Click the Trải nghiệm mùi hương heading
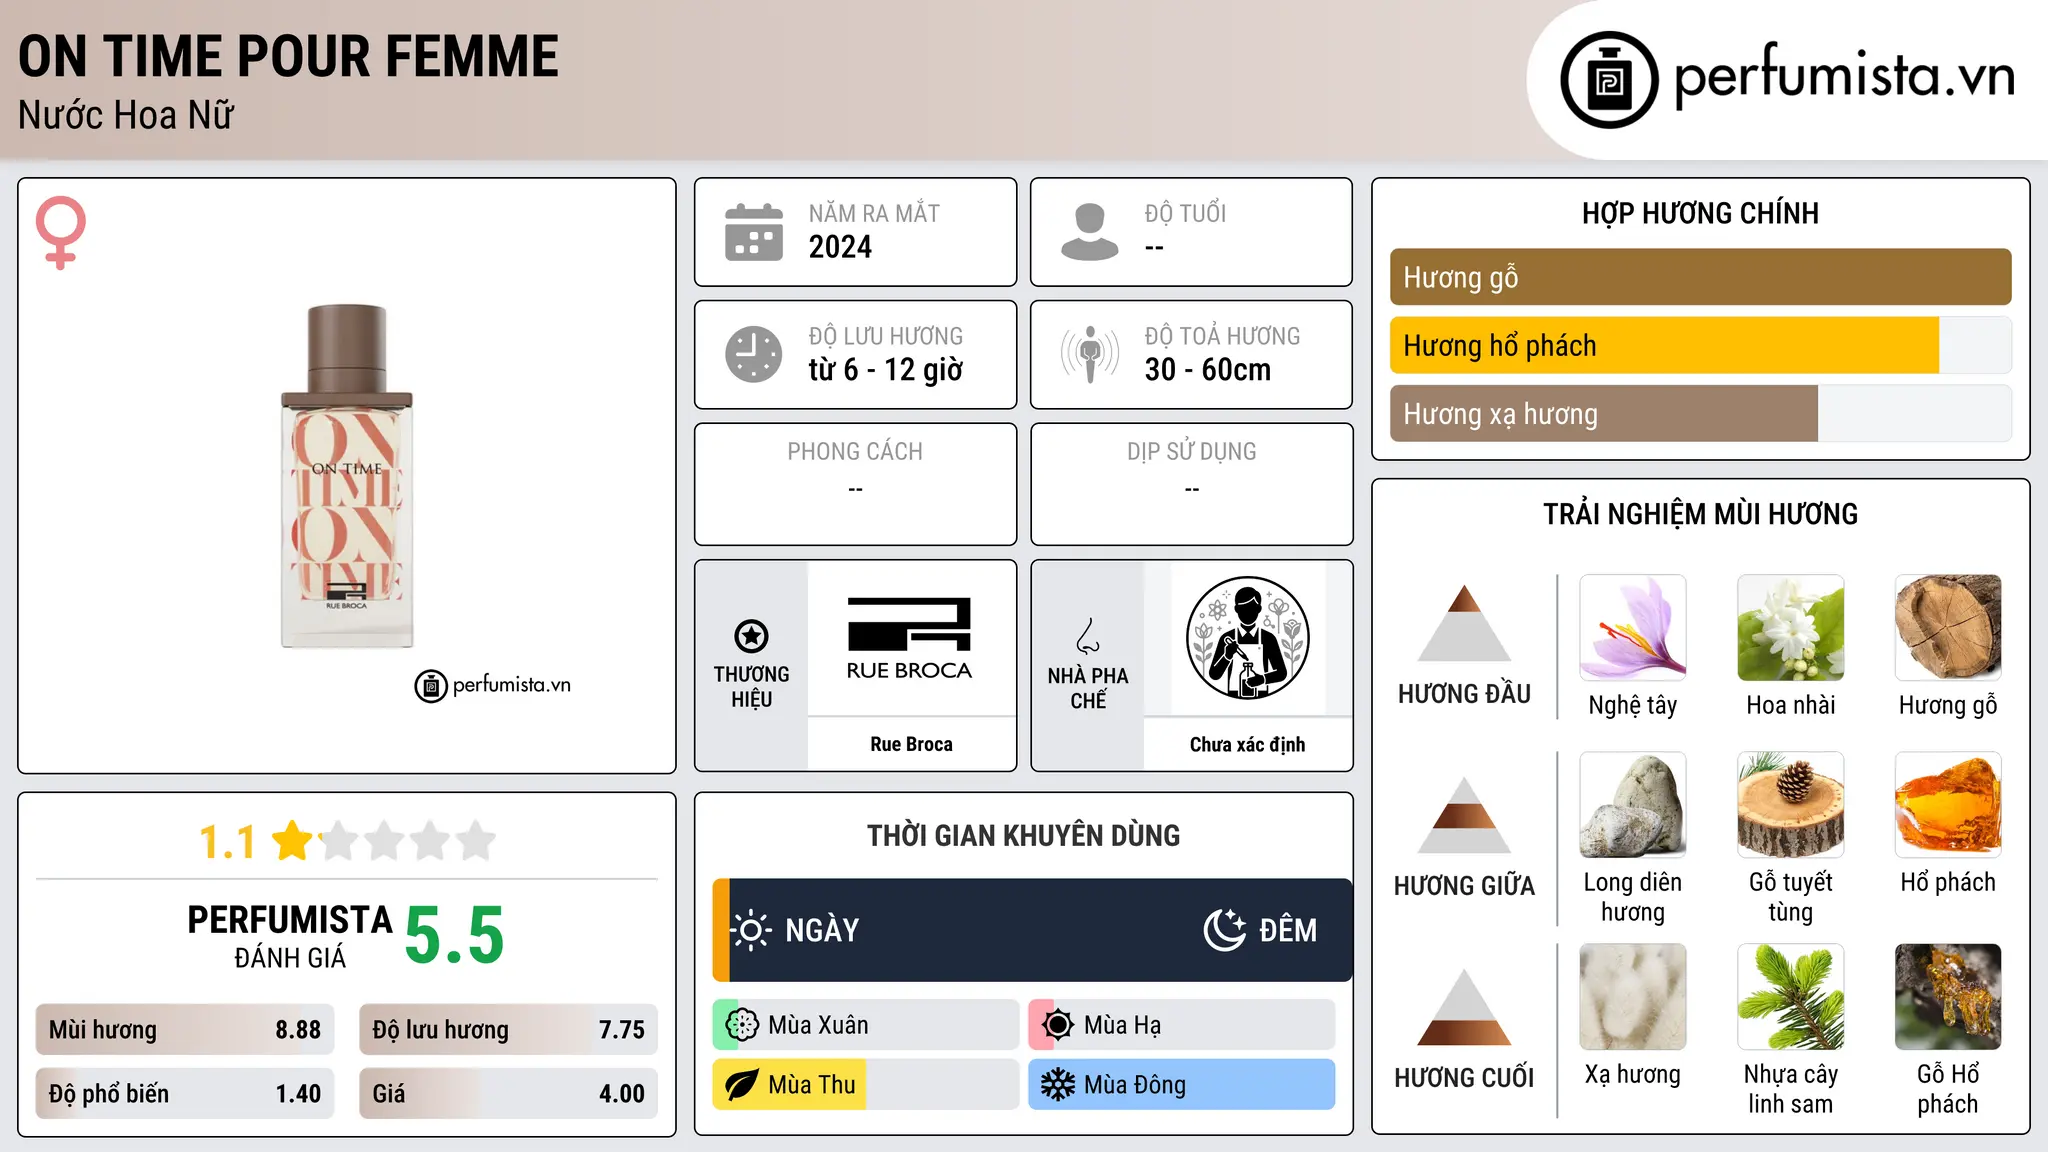The height and width of the screenshot is (1152, 2048). (1700, 514)
